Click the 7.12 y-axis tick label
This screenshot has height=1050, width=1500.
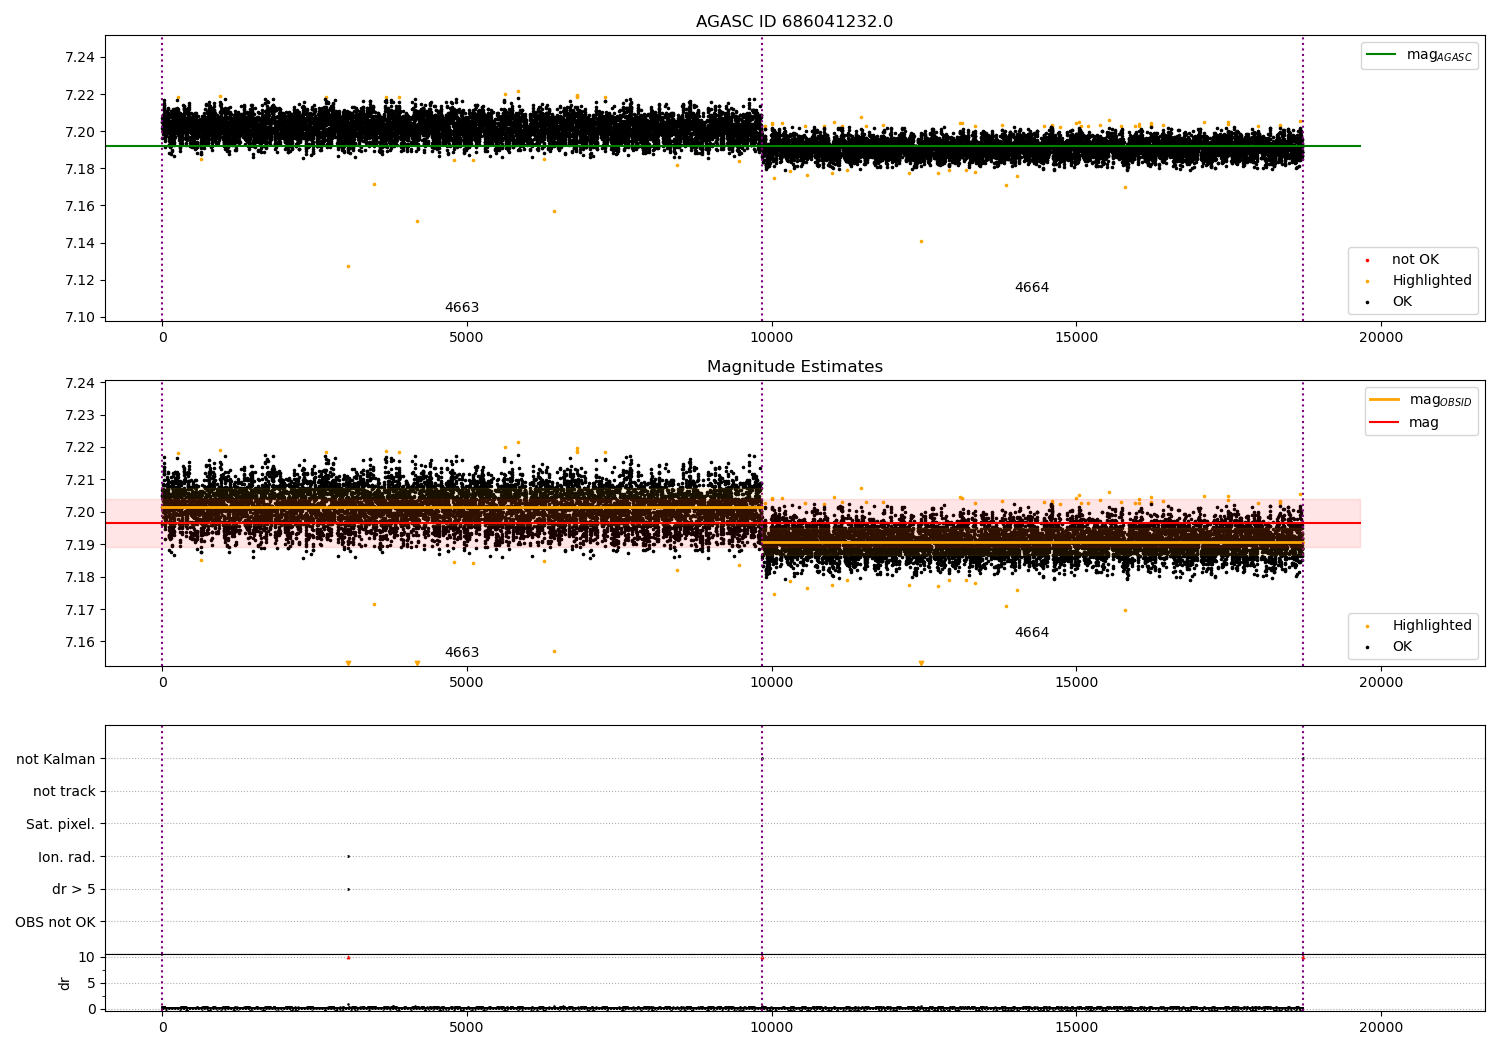tap(79, 281)
